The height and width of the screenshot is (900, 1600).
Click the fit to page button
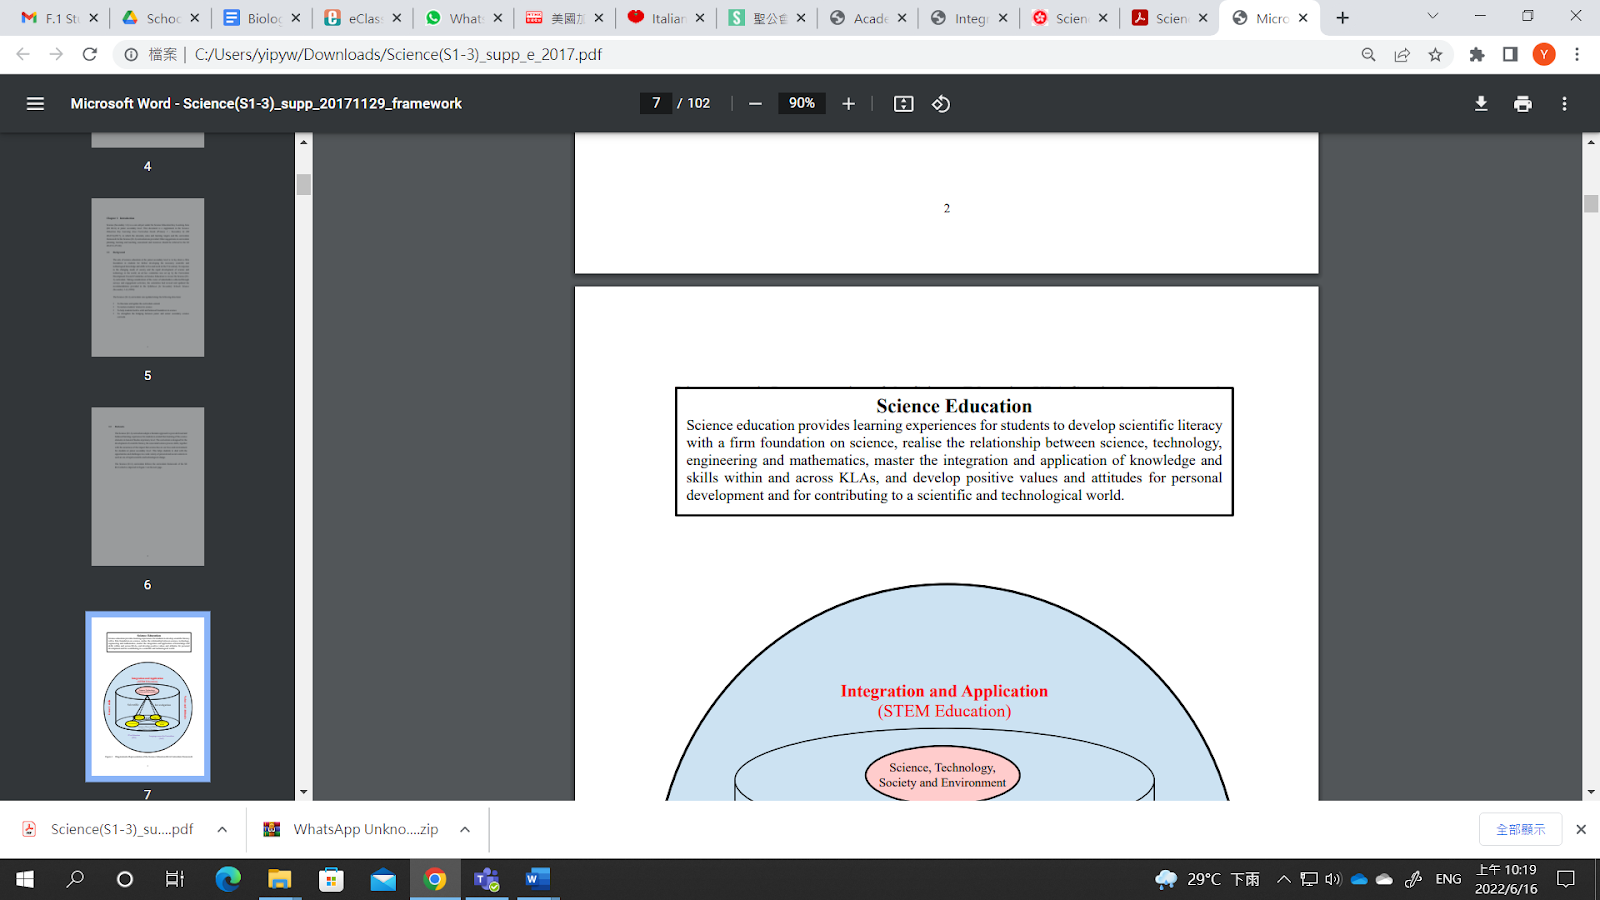point(903,103)
